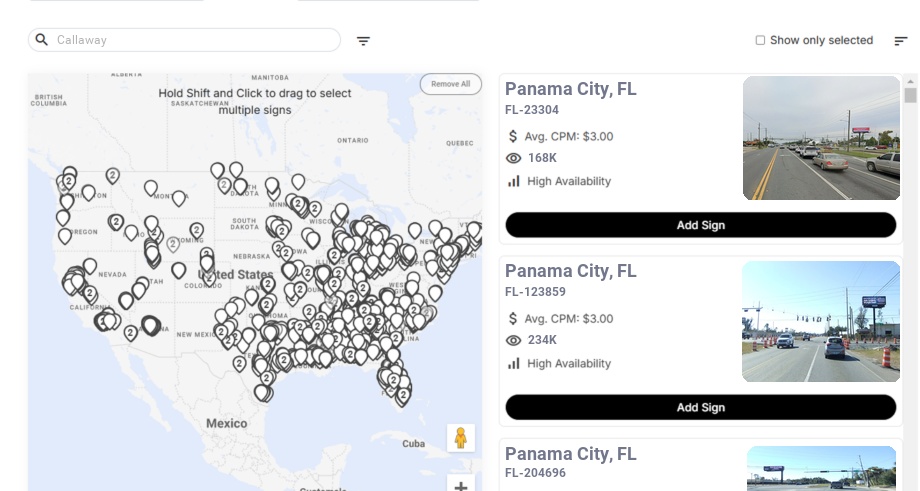This screenshot has height=491, width=920.
Task: Click the Remove All button on map
Action: [450, 84]
